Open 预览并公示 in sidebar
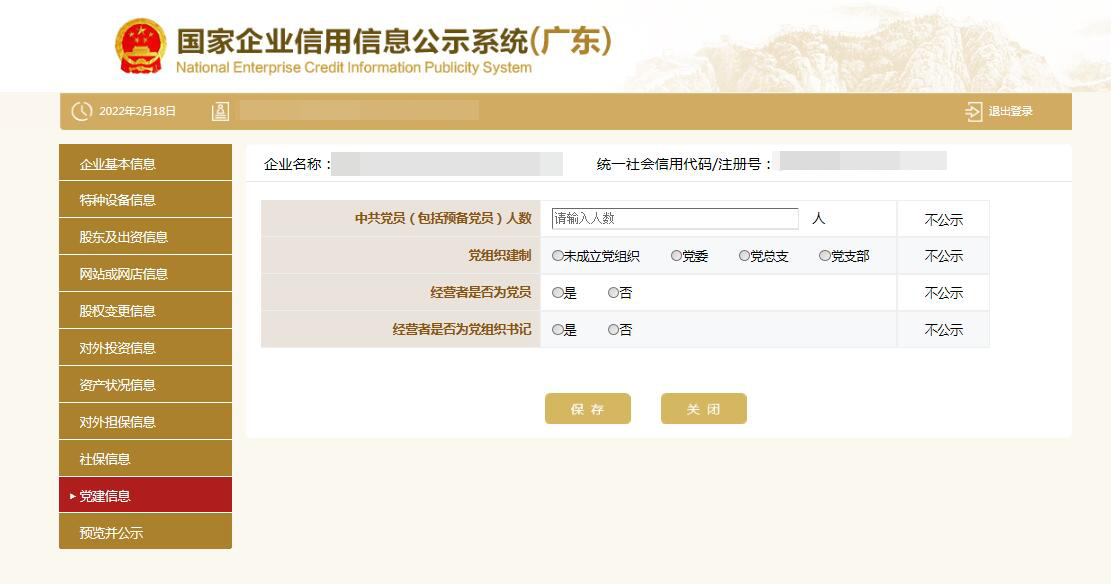Image resolution: width=1111 pixels, height=584 pixels. [x=145, y=532]
